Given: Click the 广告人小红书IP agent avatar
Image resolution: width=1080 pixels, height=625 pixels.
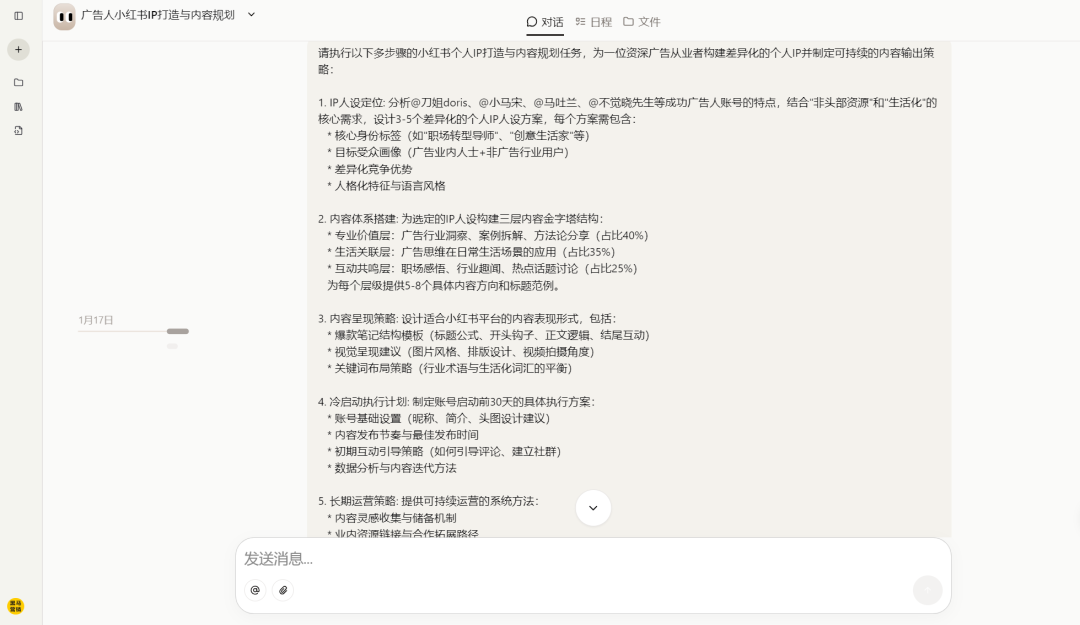Looking at the screenshot, I should (x=65, y=16).
